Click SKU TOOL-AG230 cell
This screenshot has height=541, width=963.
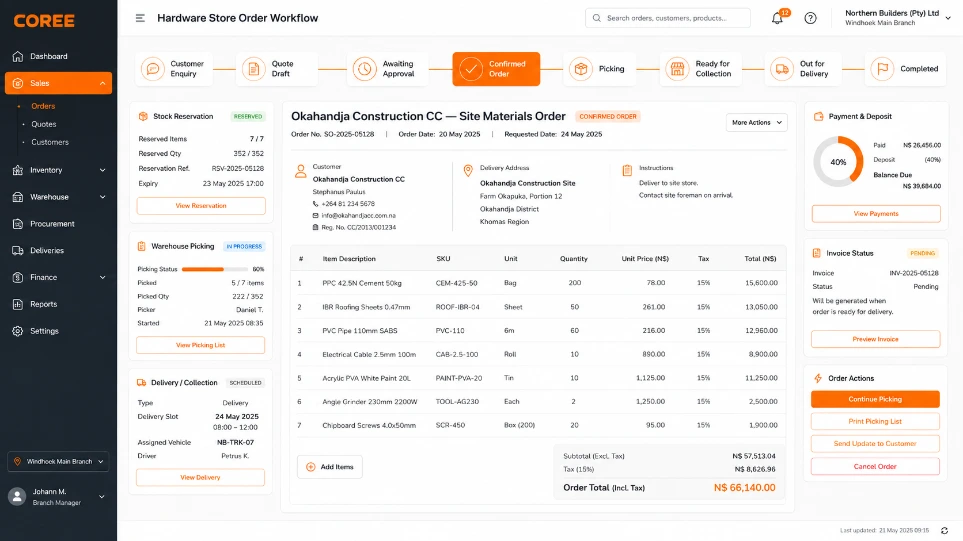coord(457,402)
